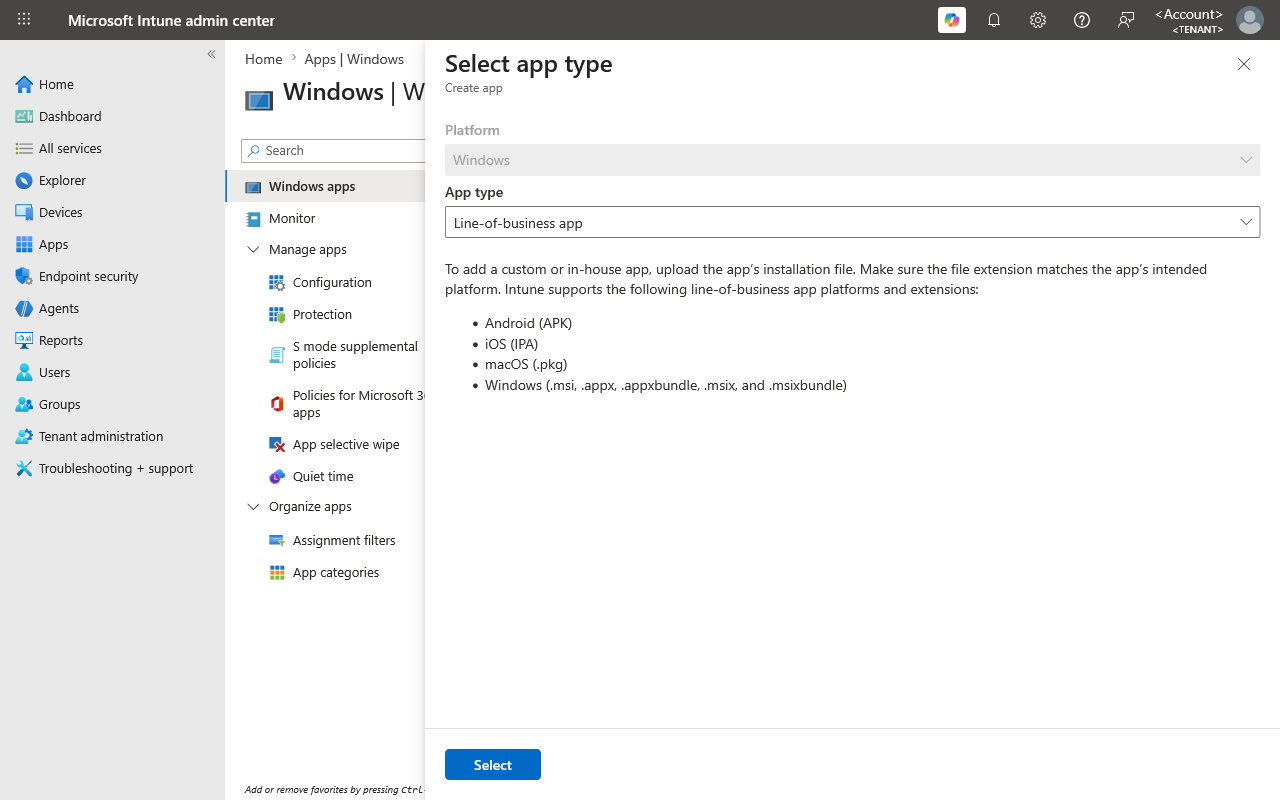Collapse the left navigation sidebar
This screenshot has width=1280, height=800.
(211, 54)
